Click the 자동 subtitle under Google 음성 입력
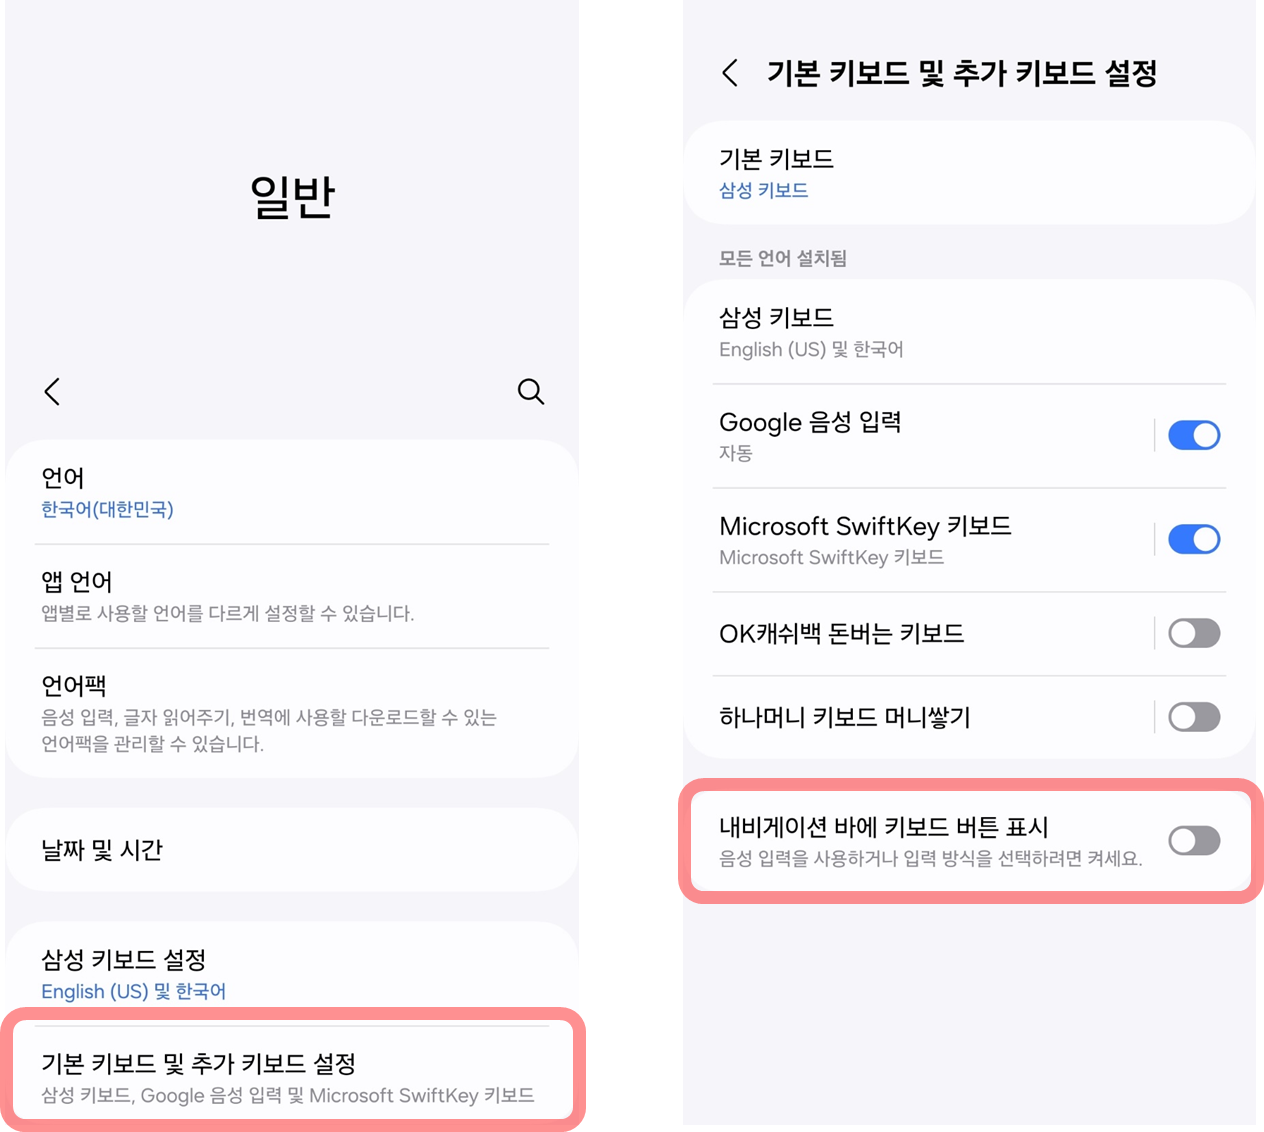Screen dimensions: 1264x1132 click(x=736, y=453)
